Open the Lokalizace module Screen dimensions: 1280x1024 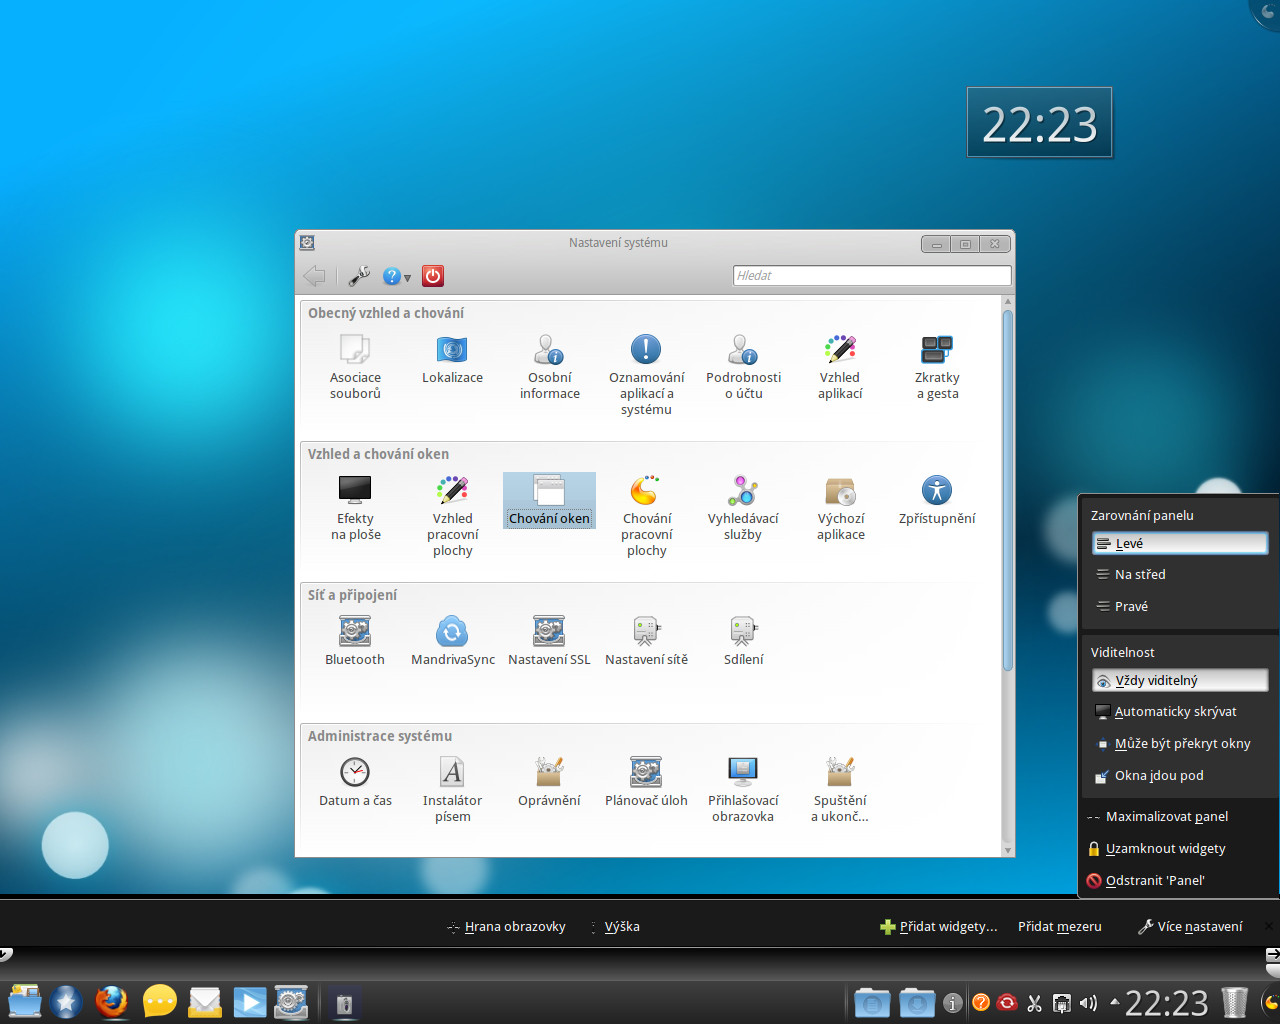pos(452,358)
